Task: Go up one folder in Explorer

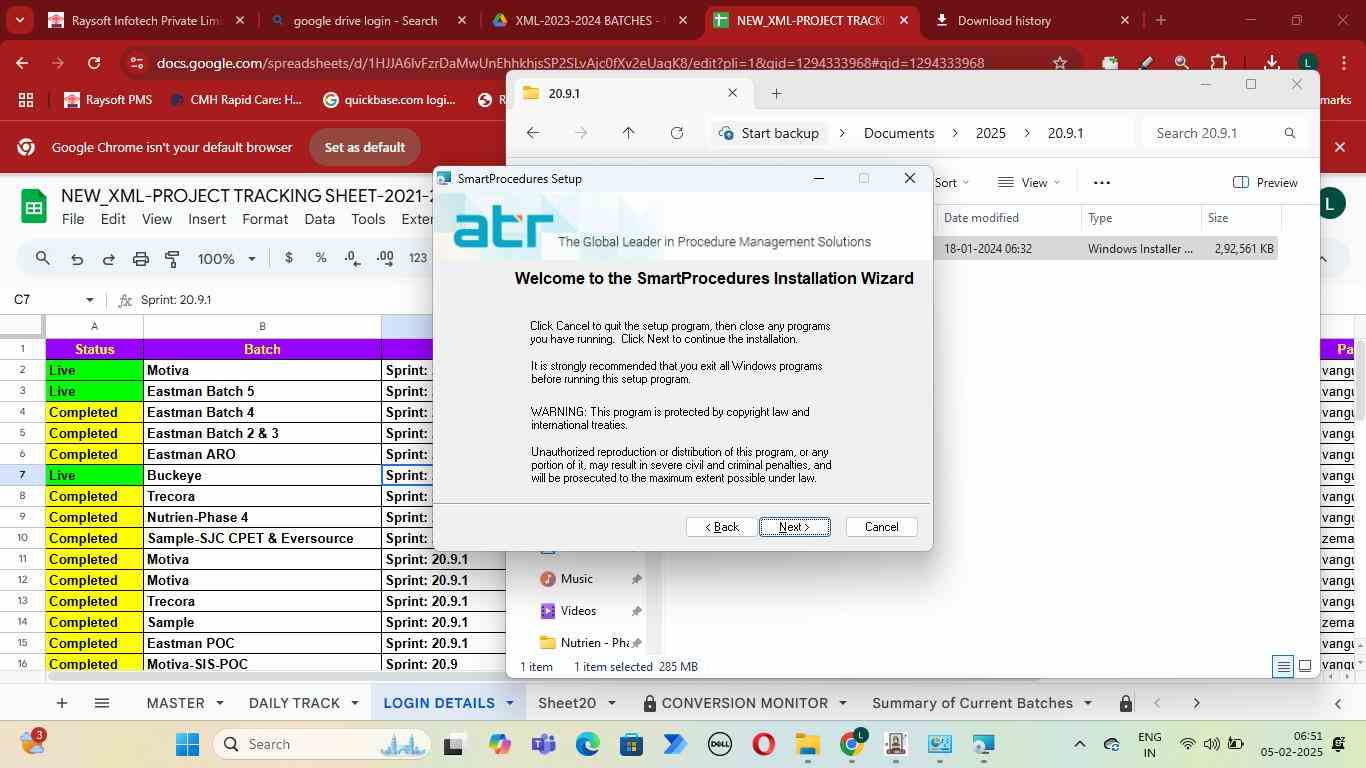Action: click(x=628, y=133)
